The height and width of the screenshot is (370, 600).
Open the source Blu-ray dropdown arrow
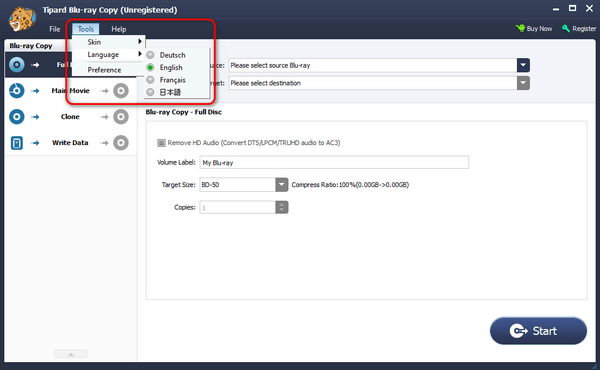pos(523,65)
